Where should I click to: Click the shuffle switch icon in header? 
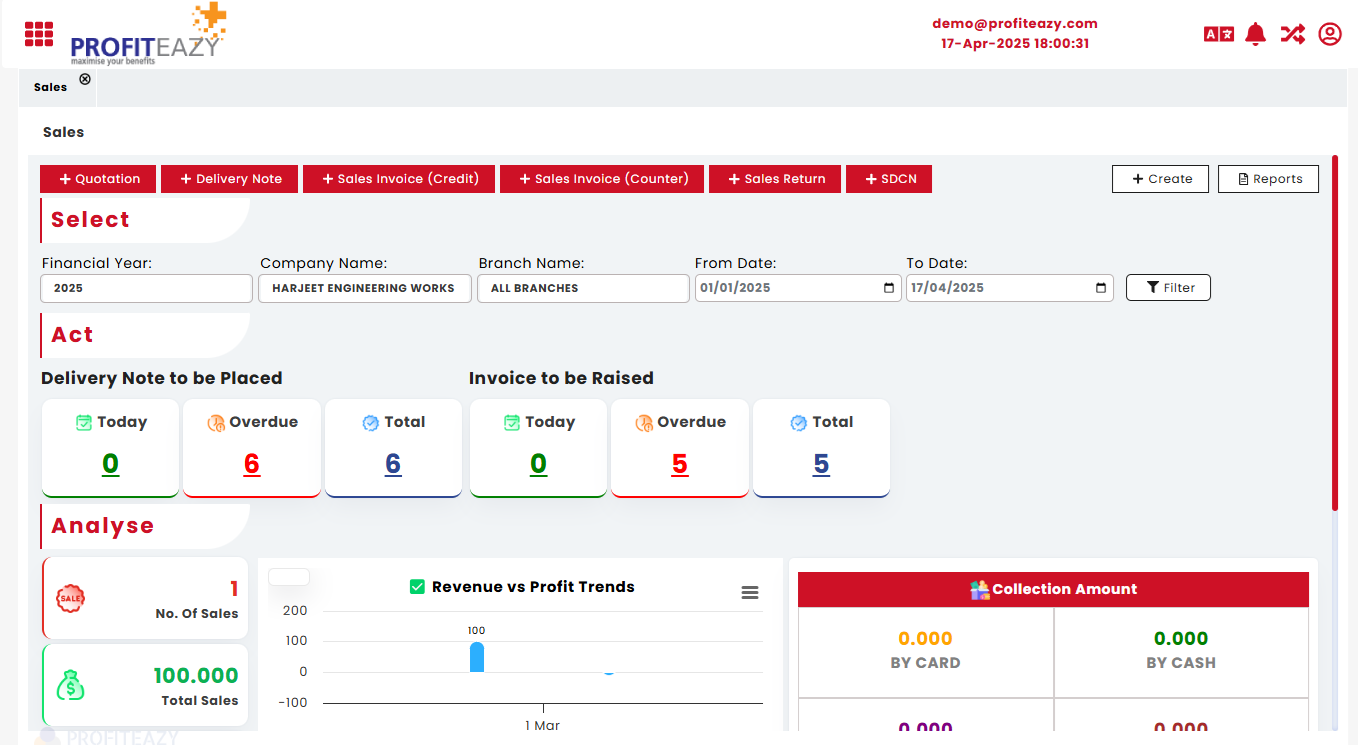1292,34
